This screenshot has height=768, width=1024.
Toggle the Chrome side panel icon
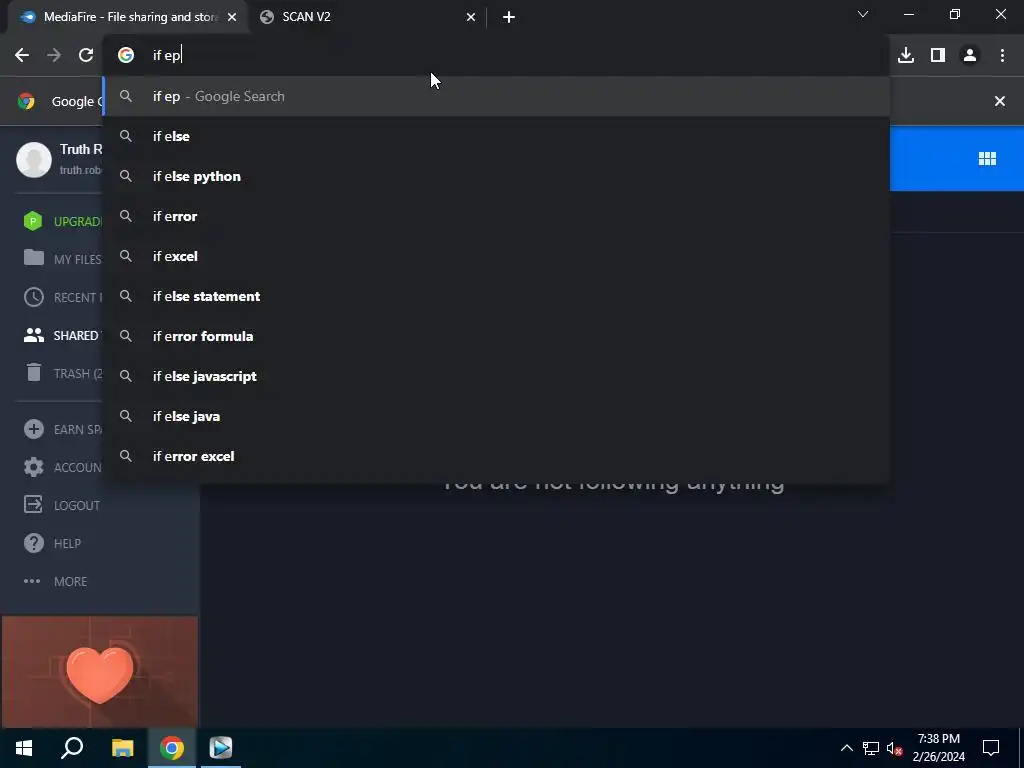click(x=938, y=56)
